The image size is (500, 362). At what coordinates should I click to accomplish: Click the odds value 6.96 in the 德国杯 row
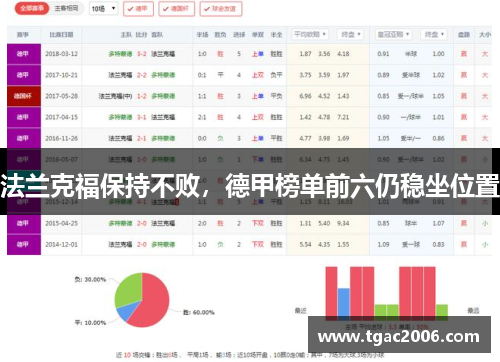pyautogui.click(x=305, y=96)
